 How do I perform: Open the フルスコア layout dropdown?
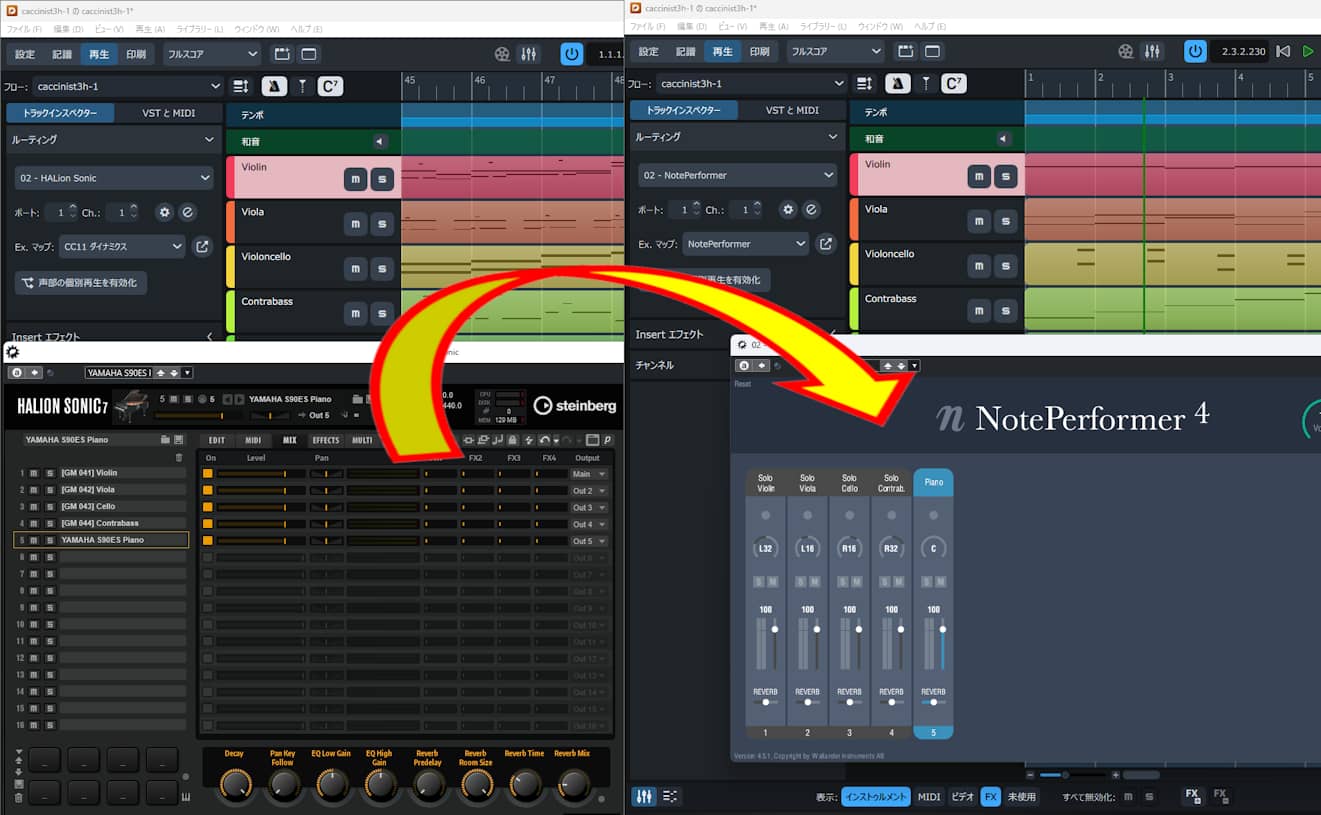[x=211, y=54]
